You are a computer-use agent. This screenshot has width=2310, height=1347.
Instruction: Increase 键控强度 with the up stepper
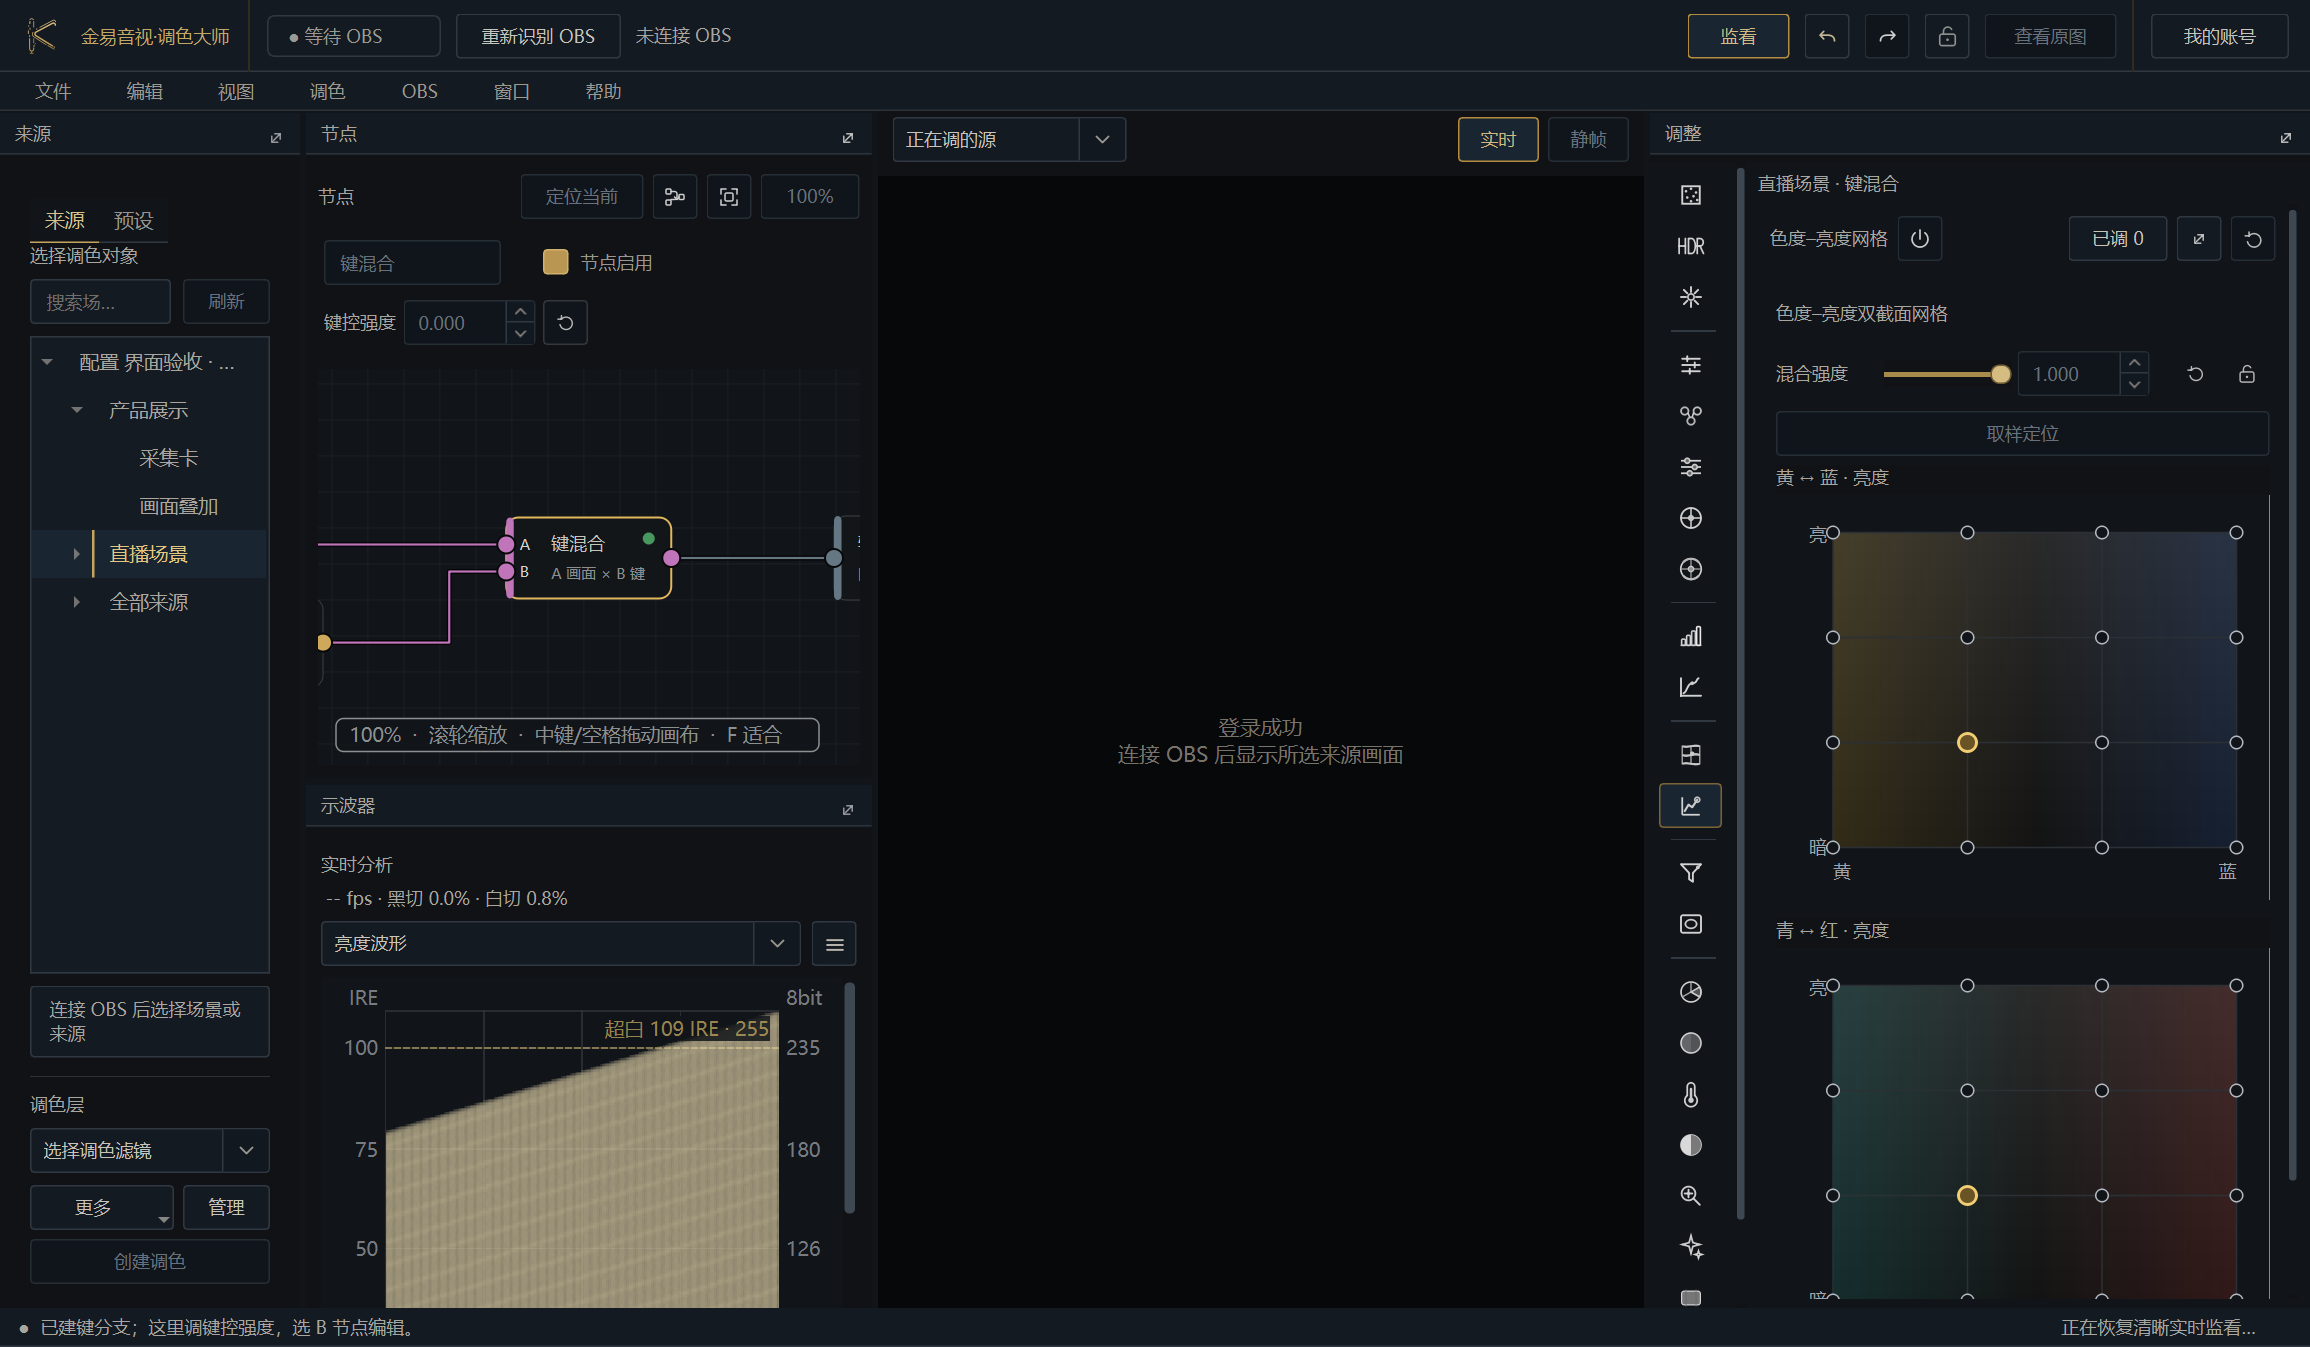(x=520, y=312)
